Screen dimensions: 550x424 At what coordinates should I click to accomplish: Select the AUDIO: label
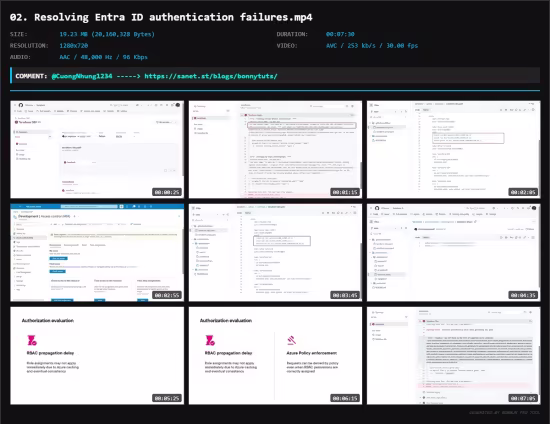(x=20, y=57)
